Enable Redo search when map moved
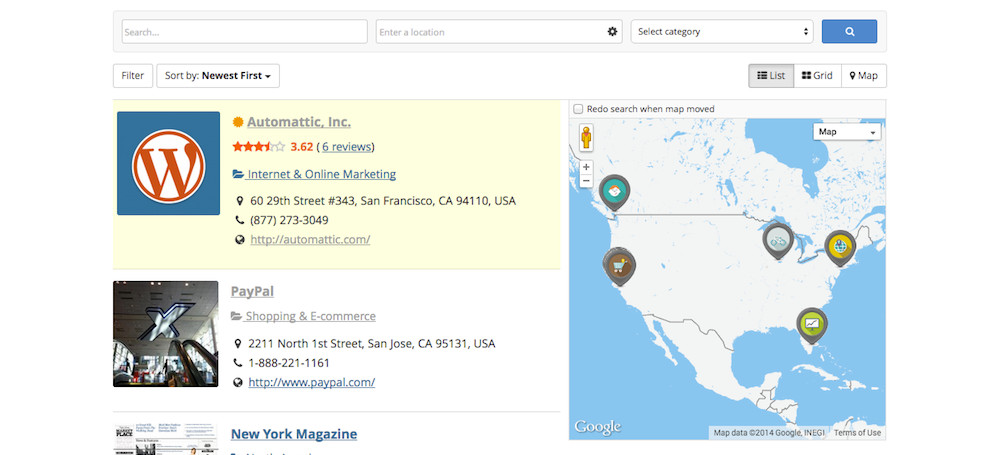The image size is (1000, 455). coord(578,109)
